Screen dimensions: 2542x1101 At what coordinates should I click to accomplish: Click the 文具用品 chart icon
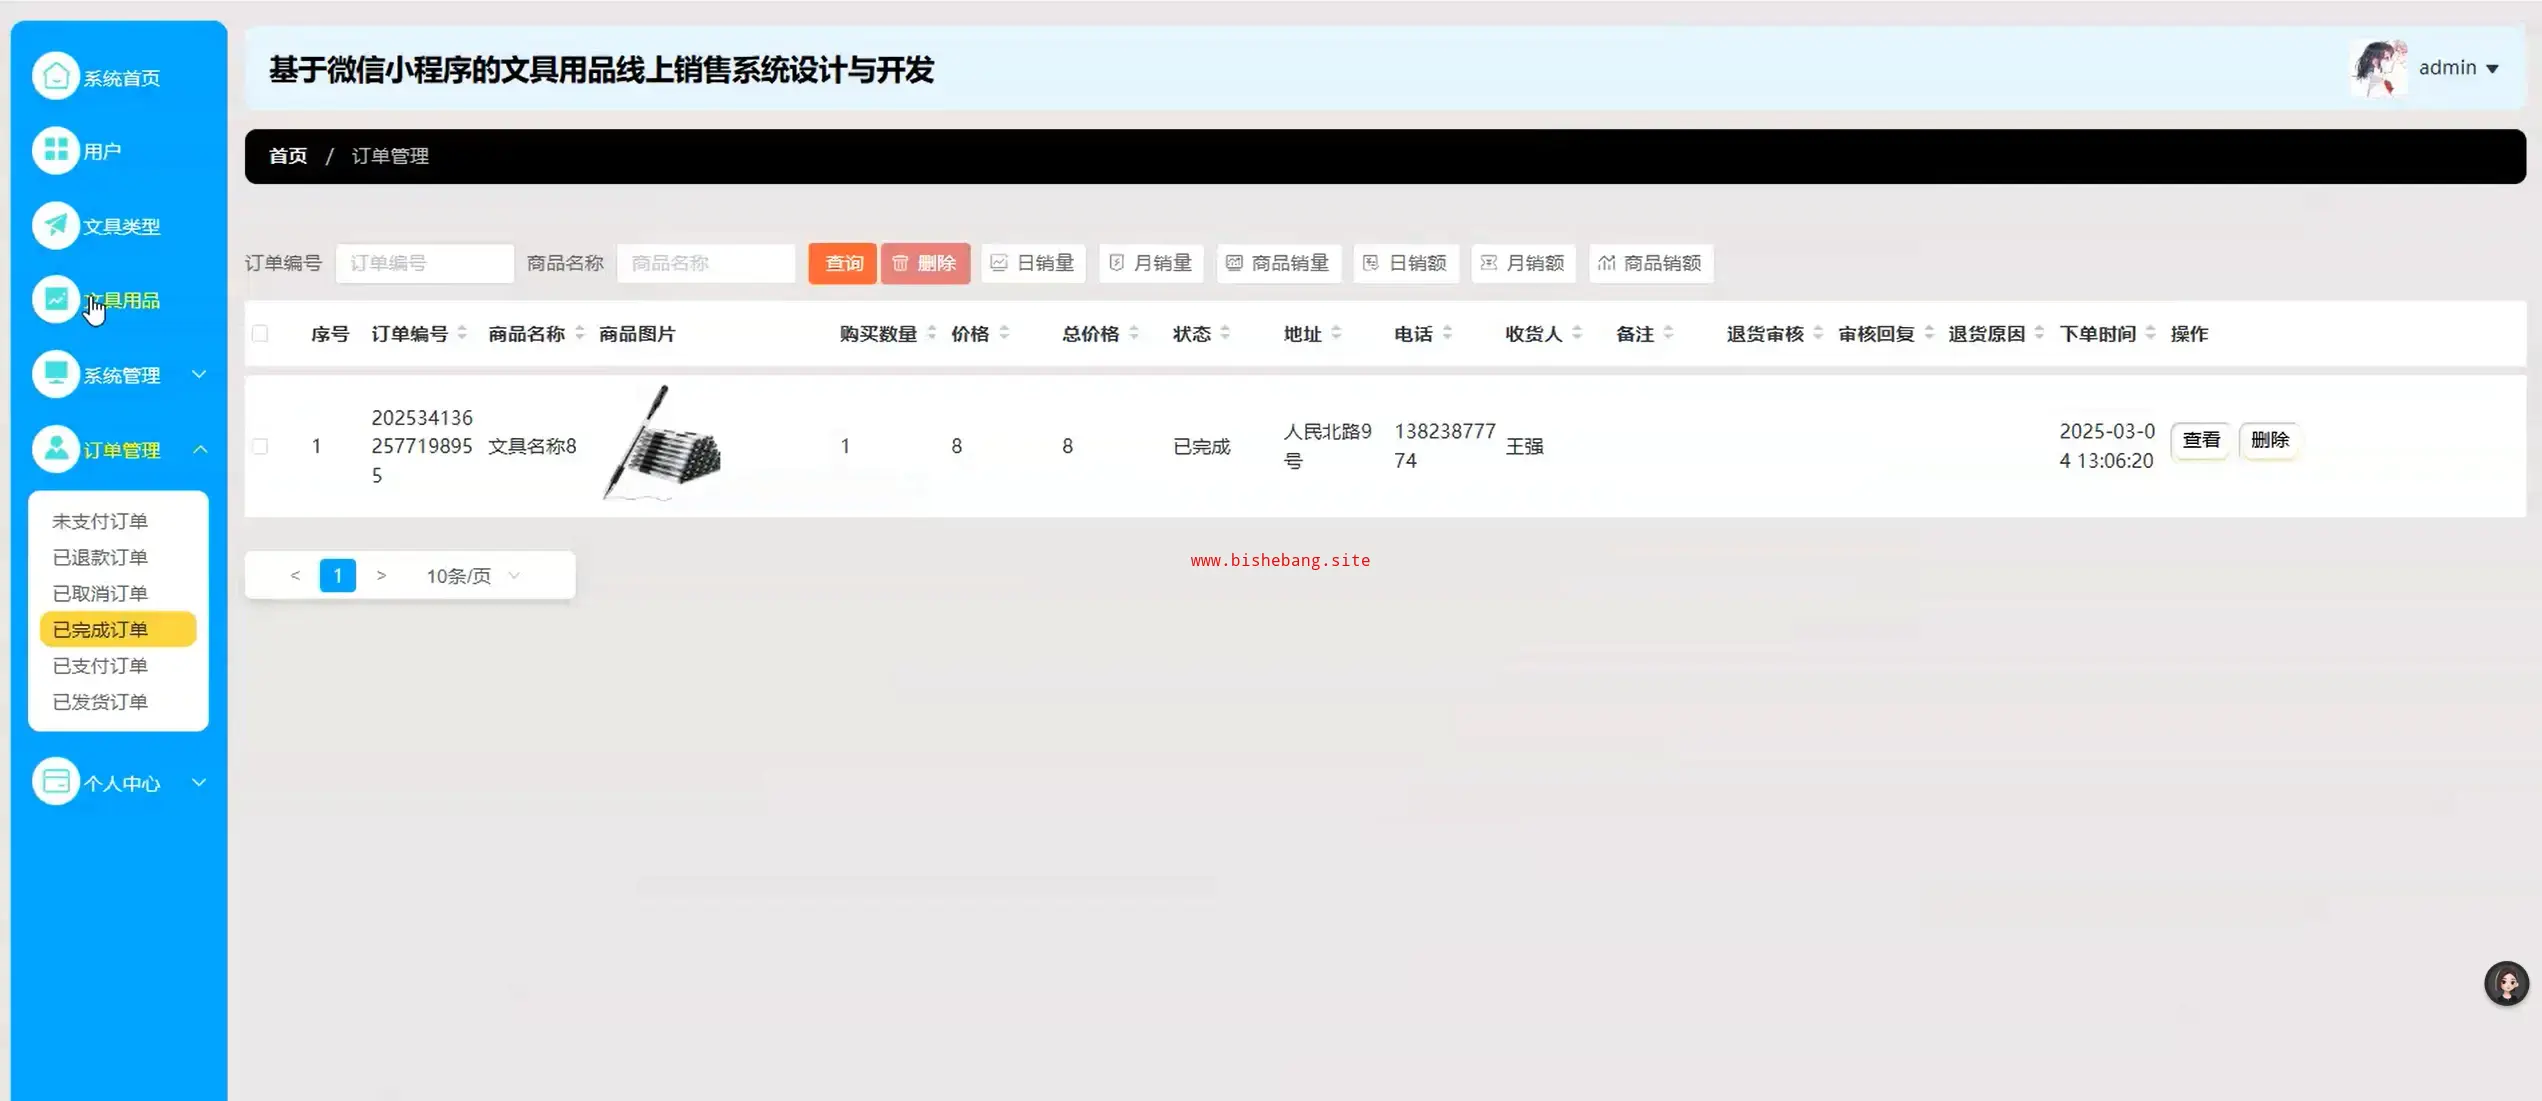point(56,299)
